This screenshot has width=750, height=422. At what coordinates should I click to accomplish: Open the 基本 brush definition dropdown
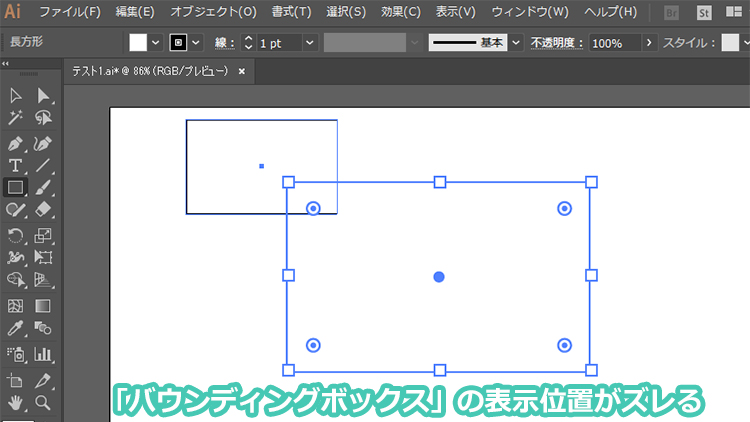point(516,44)
